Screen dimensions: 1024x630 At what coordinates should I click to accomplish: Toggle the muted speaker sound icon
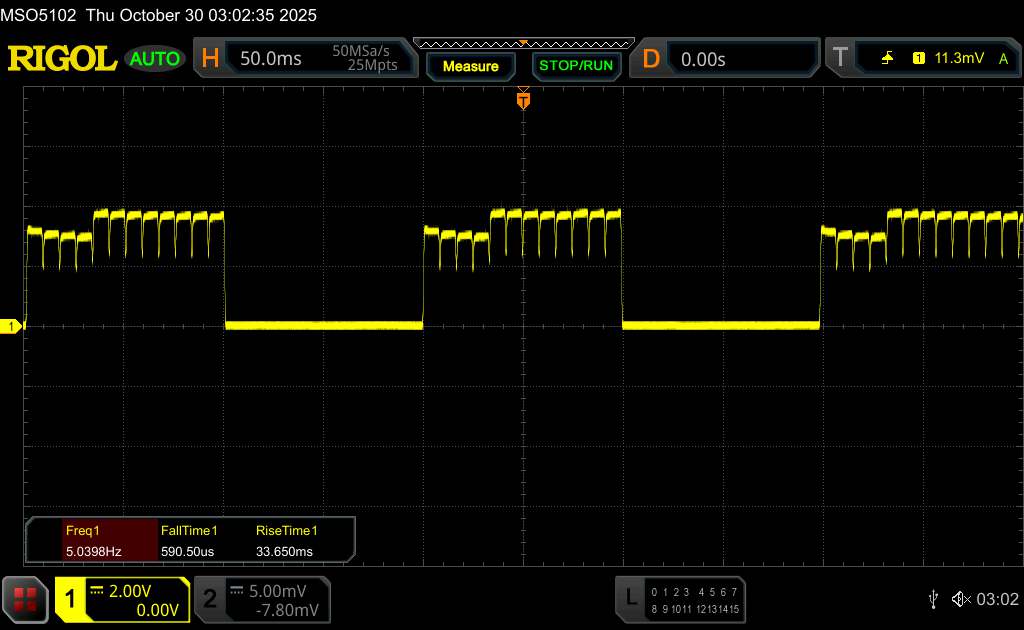click(x=961, y=598)
